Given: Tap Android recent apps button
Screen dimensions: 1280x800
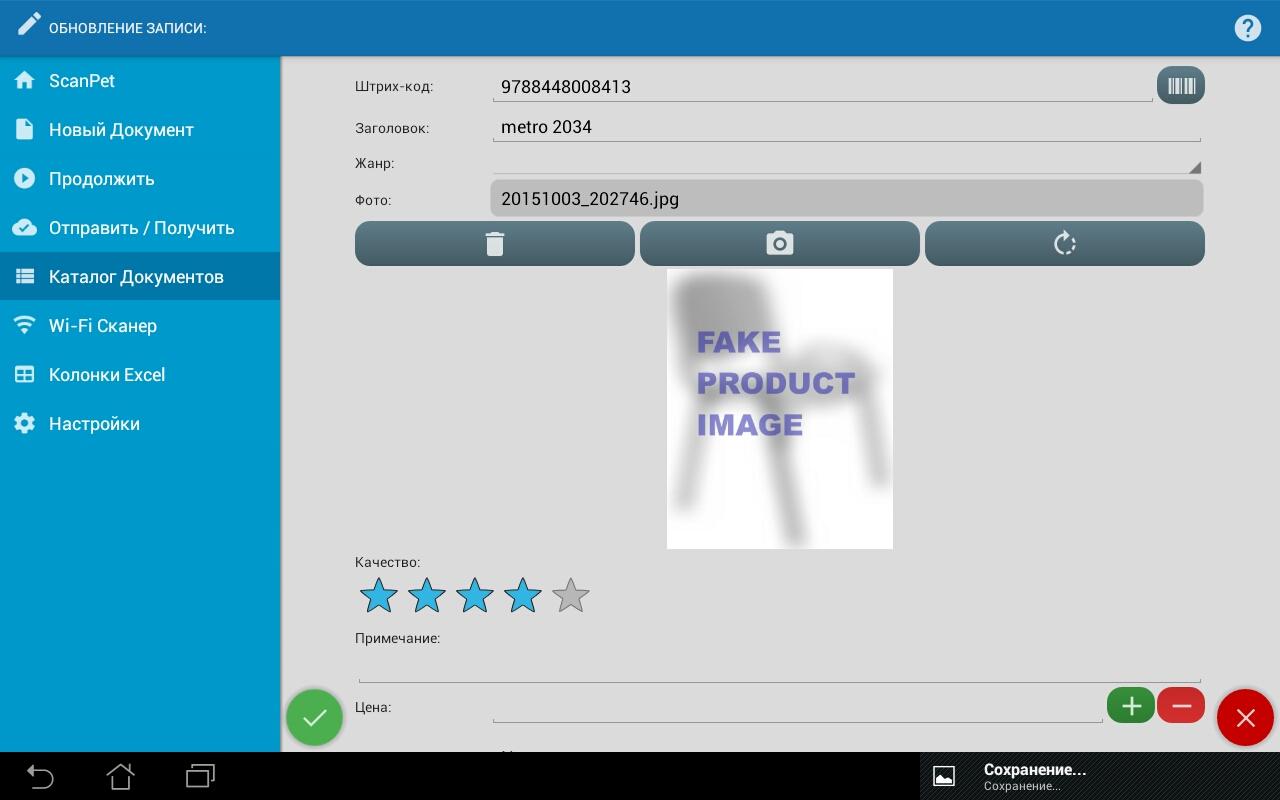Looking at the screenshot, I should [200, 776].
